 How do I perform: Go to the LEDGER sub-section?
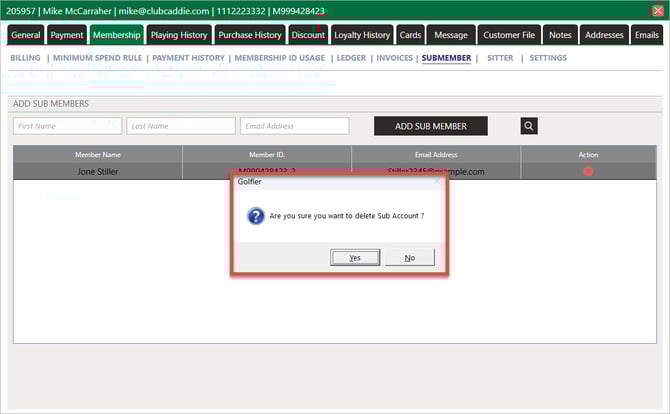click(x=350, y=58)
